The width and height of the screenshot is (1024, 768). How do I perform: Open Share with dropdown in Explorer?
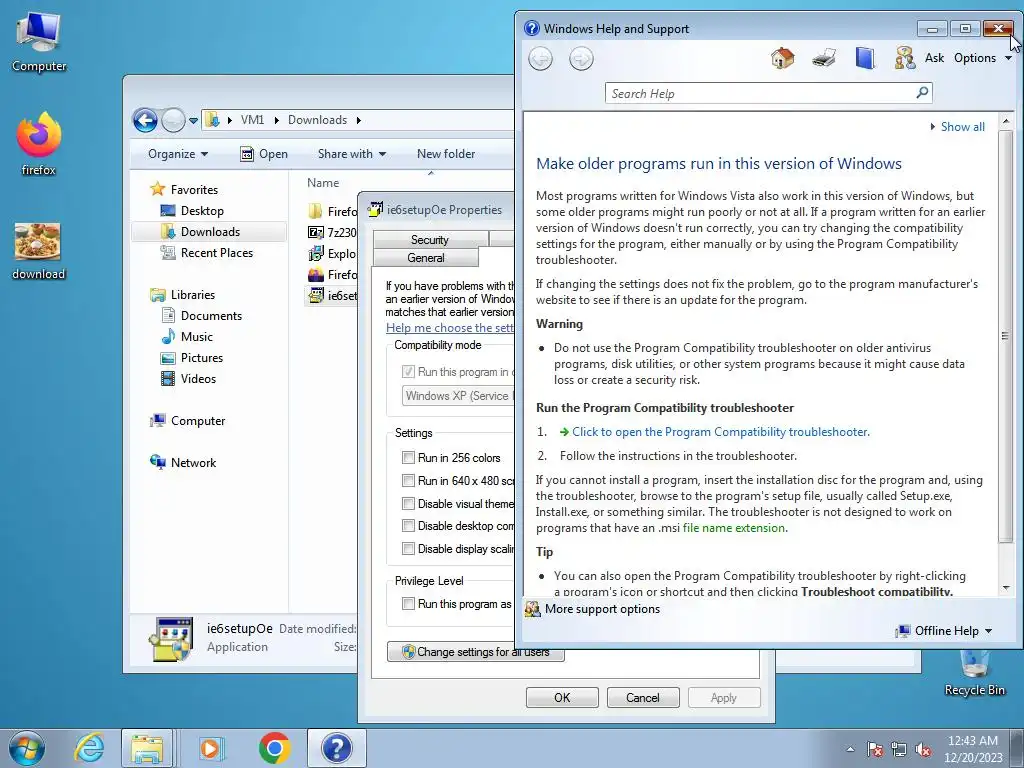point(351,154)
